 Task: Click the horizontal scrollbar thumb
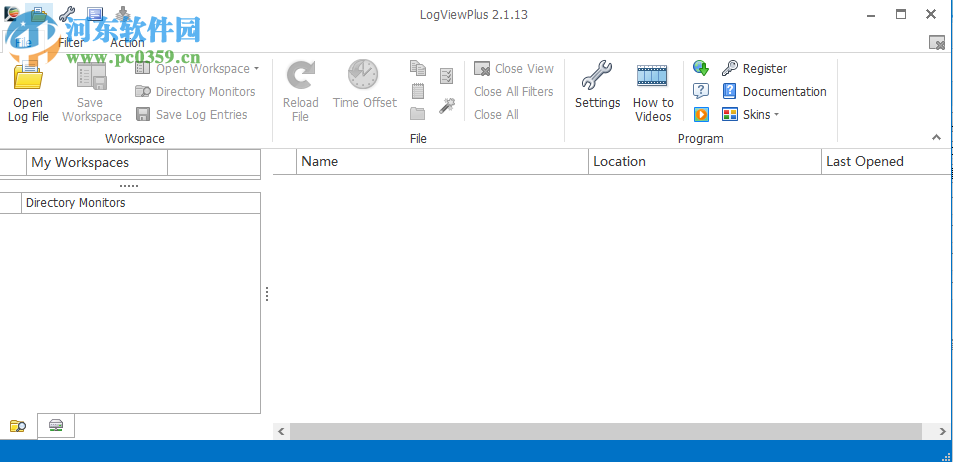click(x=608, y=431)
